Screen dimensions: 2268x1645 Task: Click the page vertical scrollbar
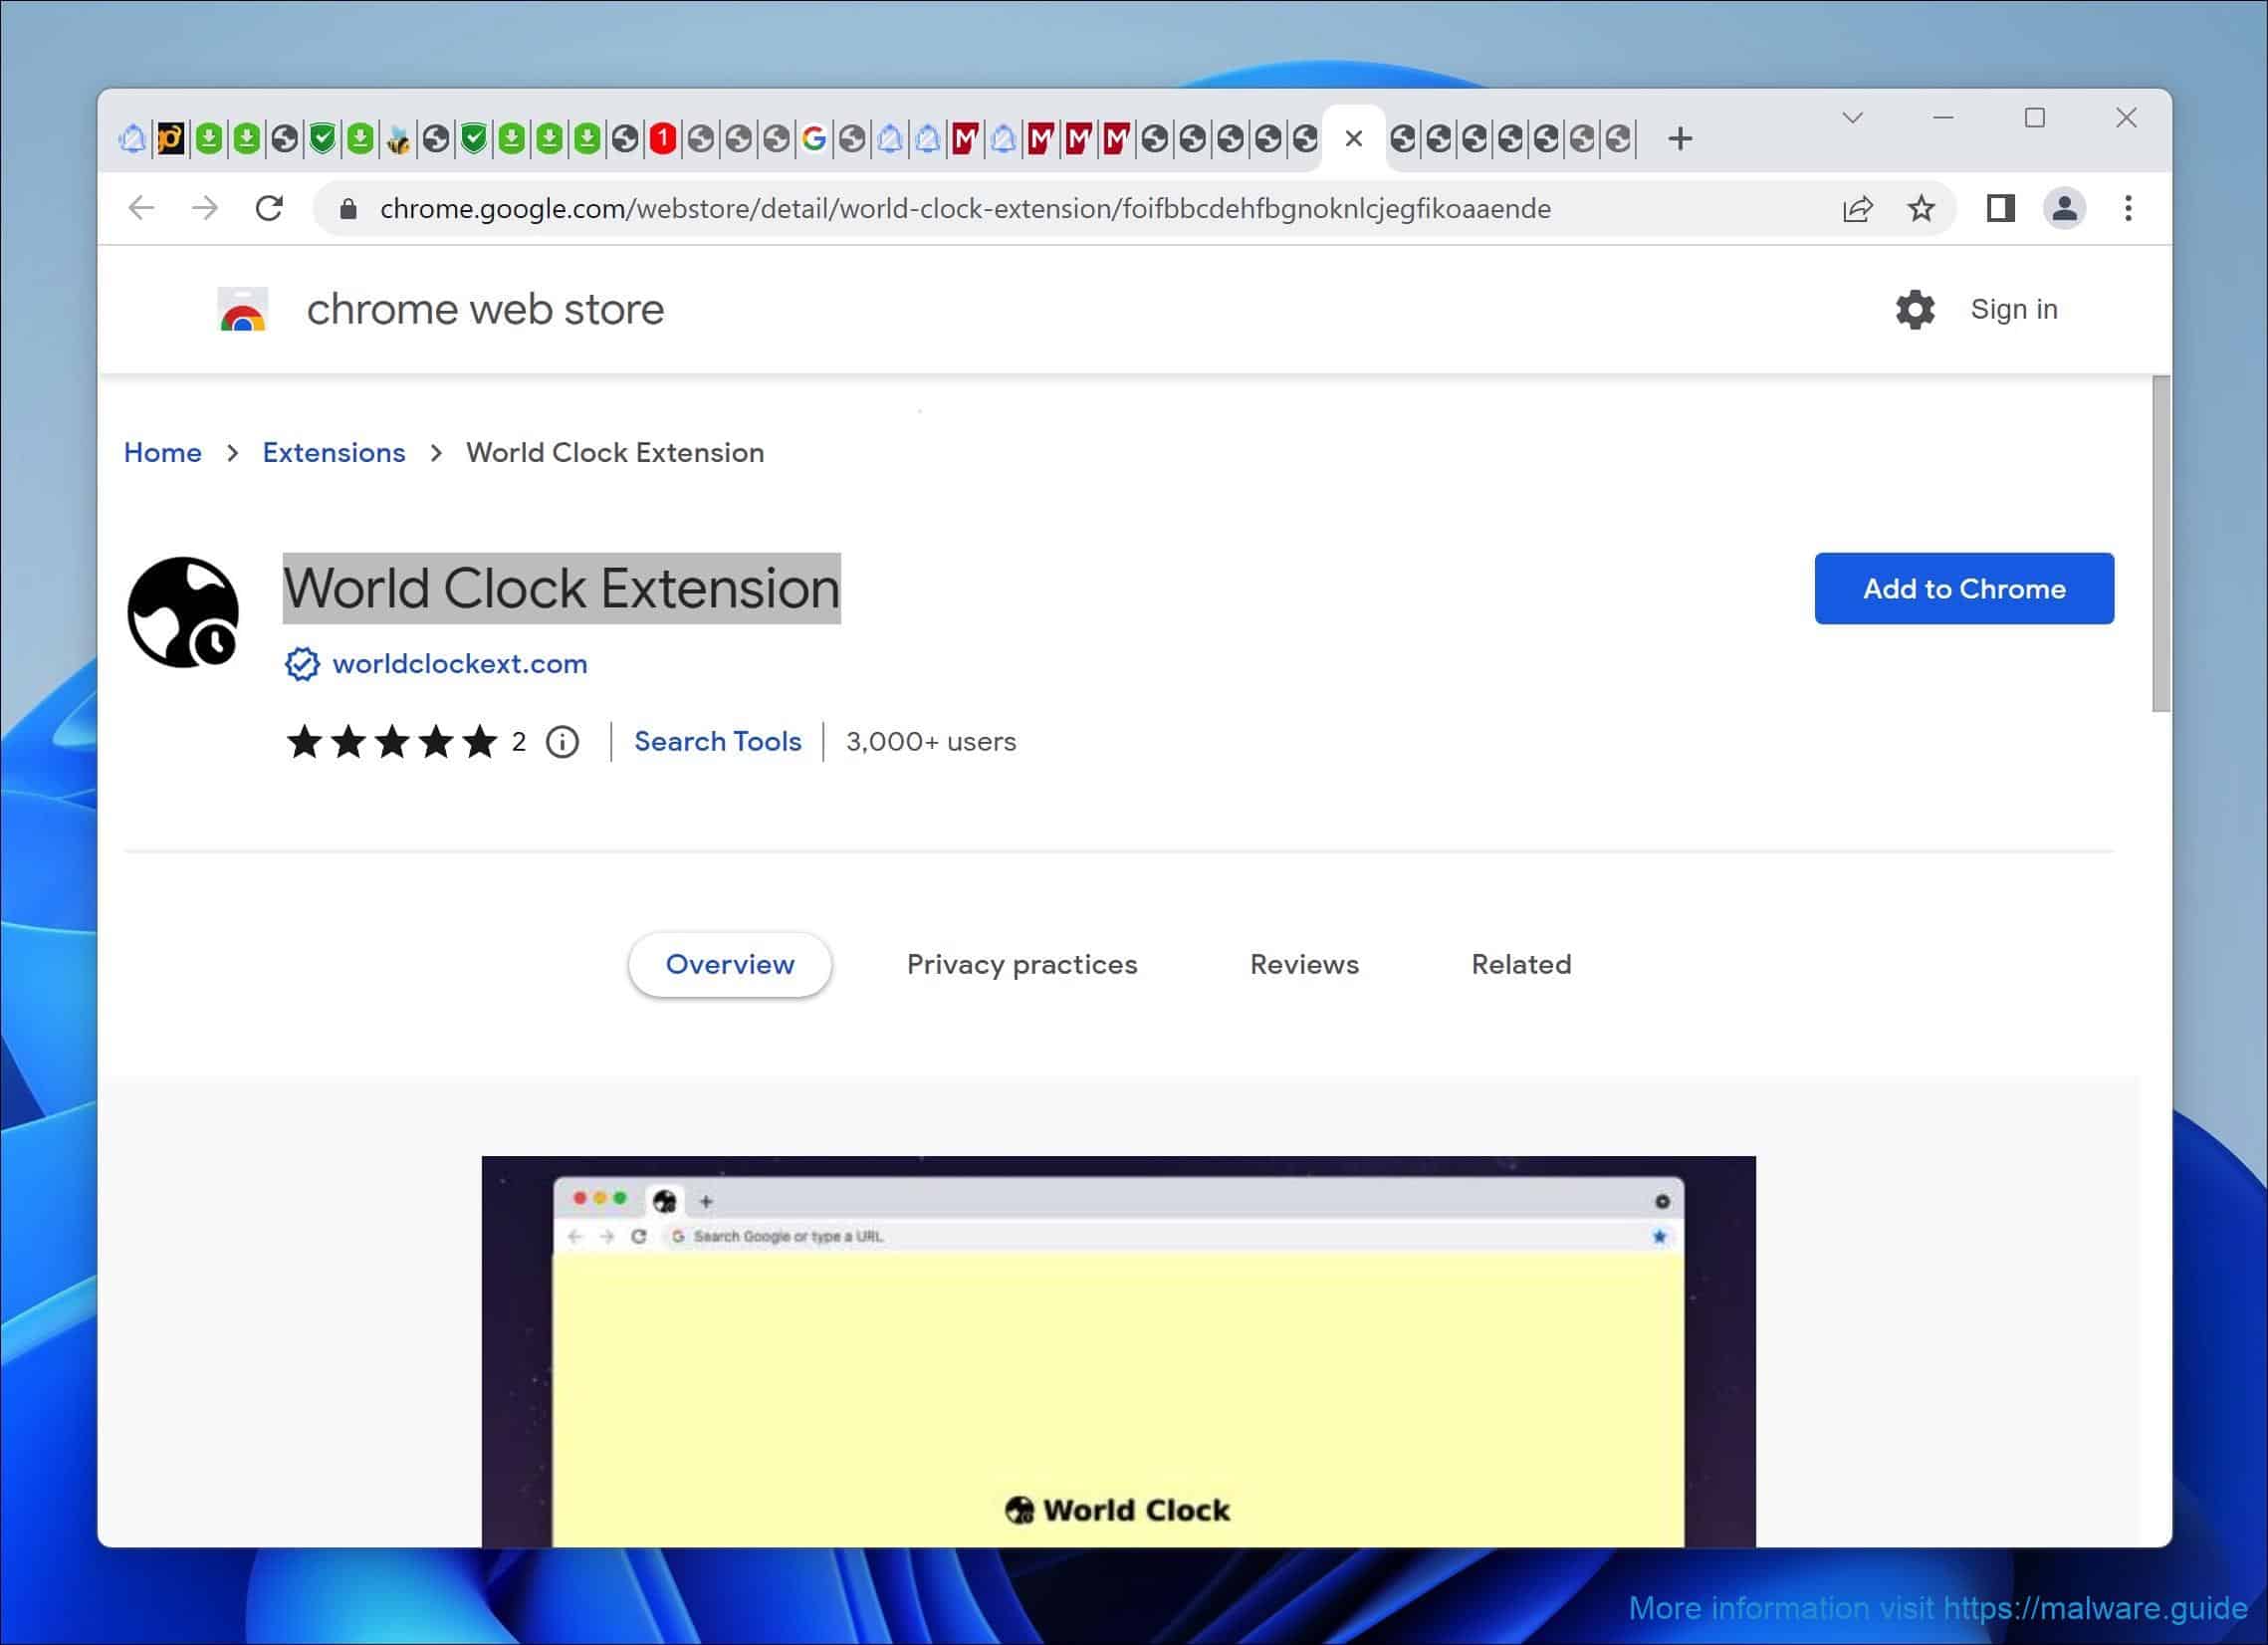click(2160, 545)
